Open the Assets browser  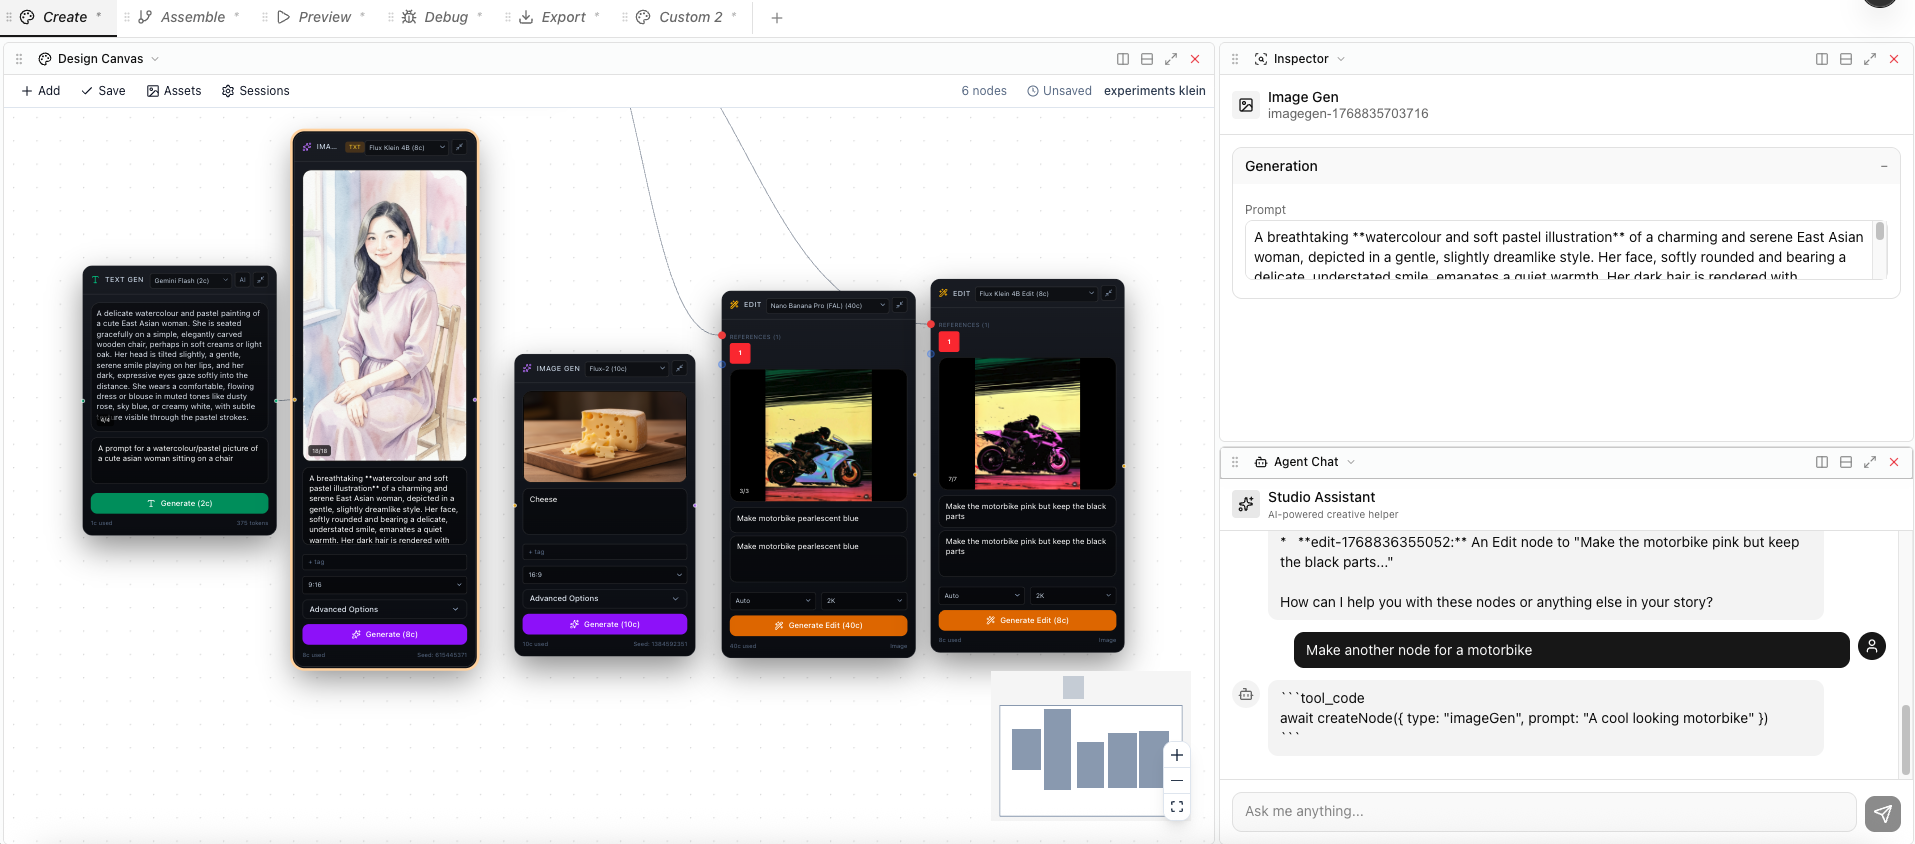(x=174, y=91)
